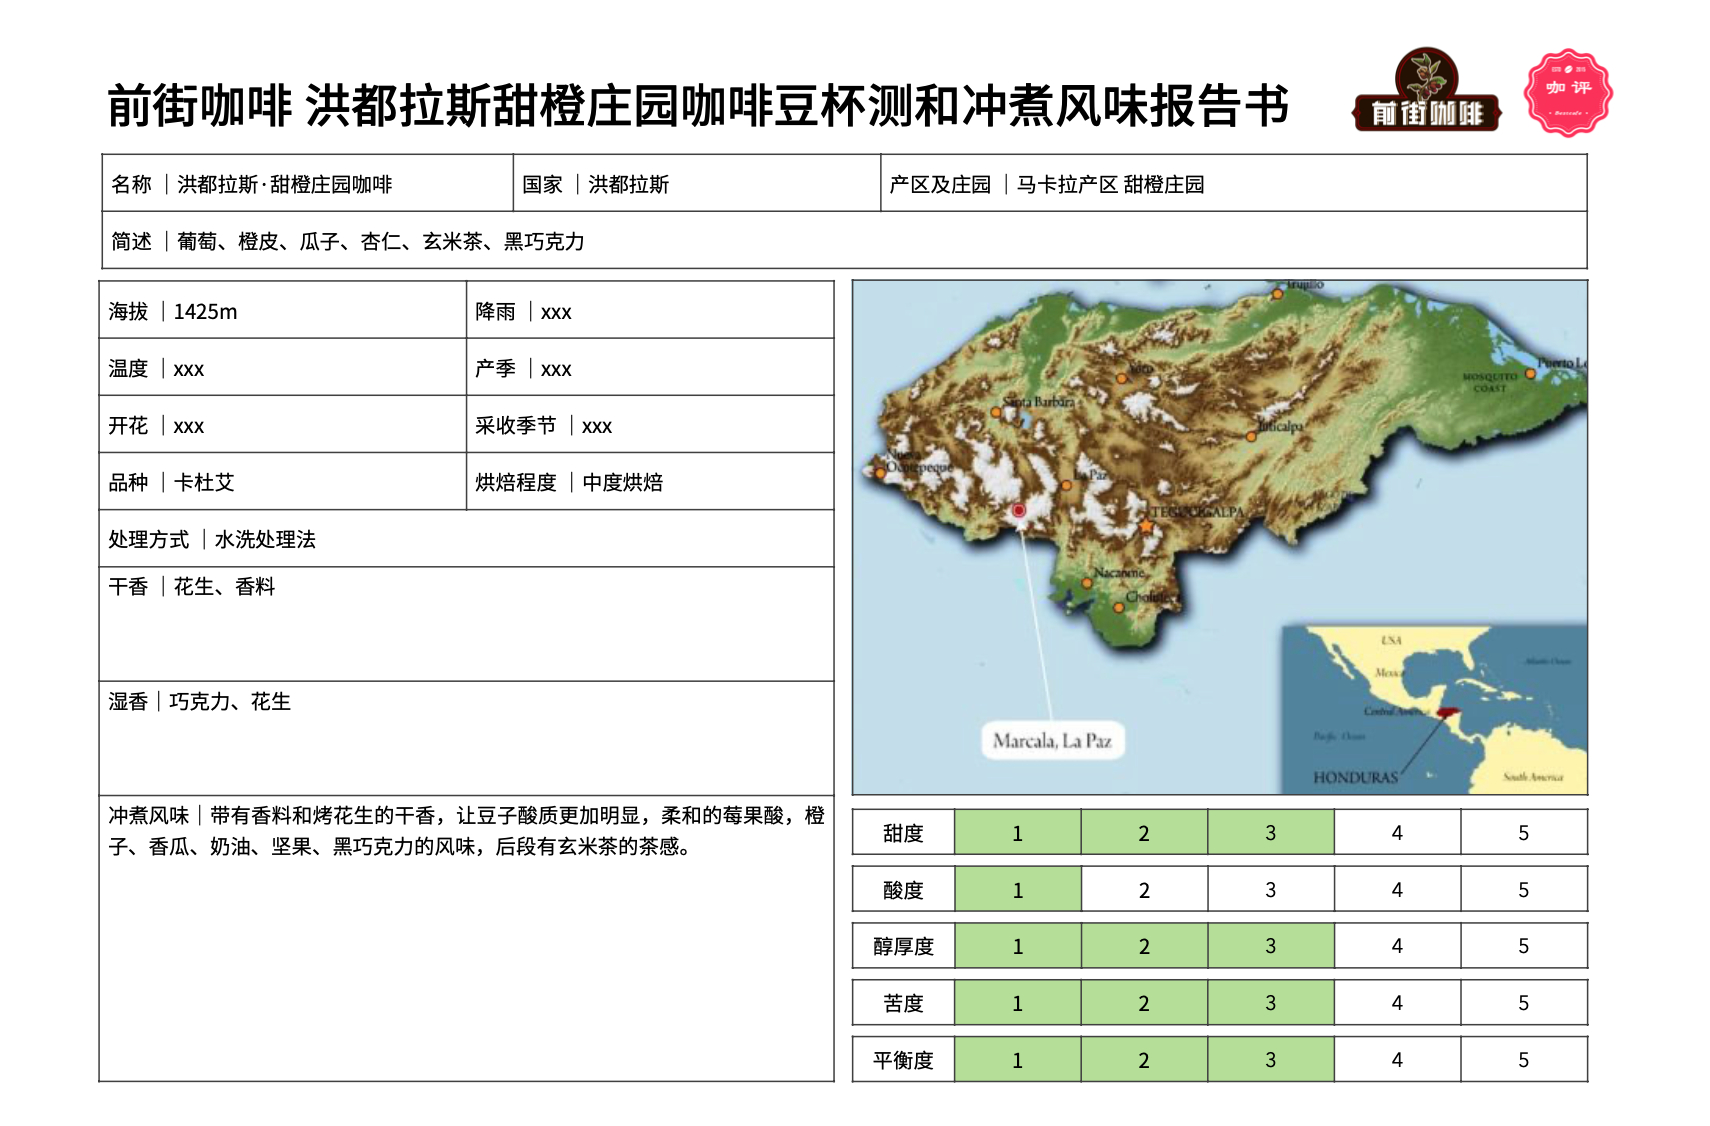The width and height of the screenshot is (1710, 1126).
Task: Click the red Marcala location marker on map
Action: click(1018, 510)
